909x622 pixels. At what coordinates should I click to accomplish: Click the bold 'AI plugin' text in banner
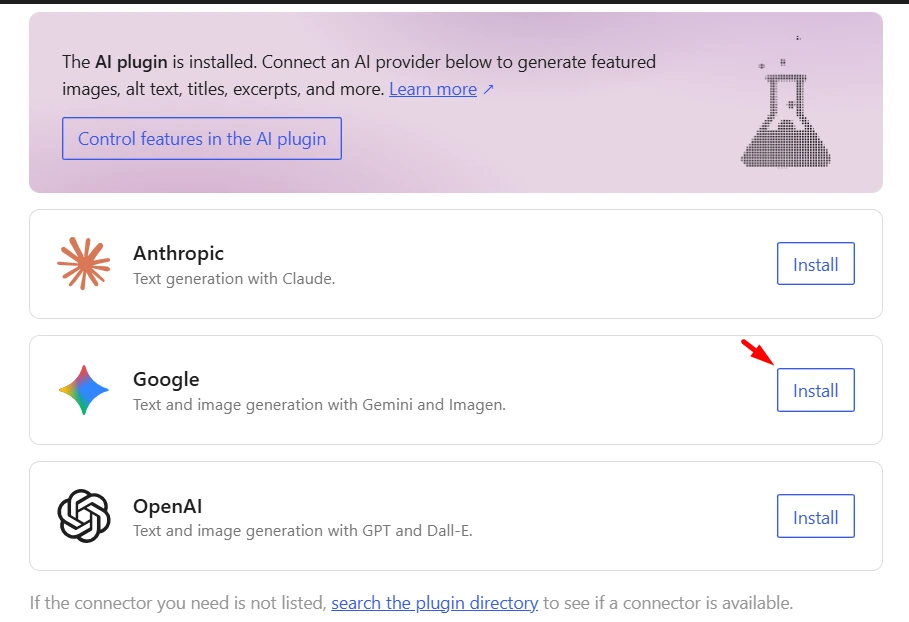point(131,62)
